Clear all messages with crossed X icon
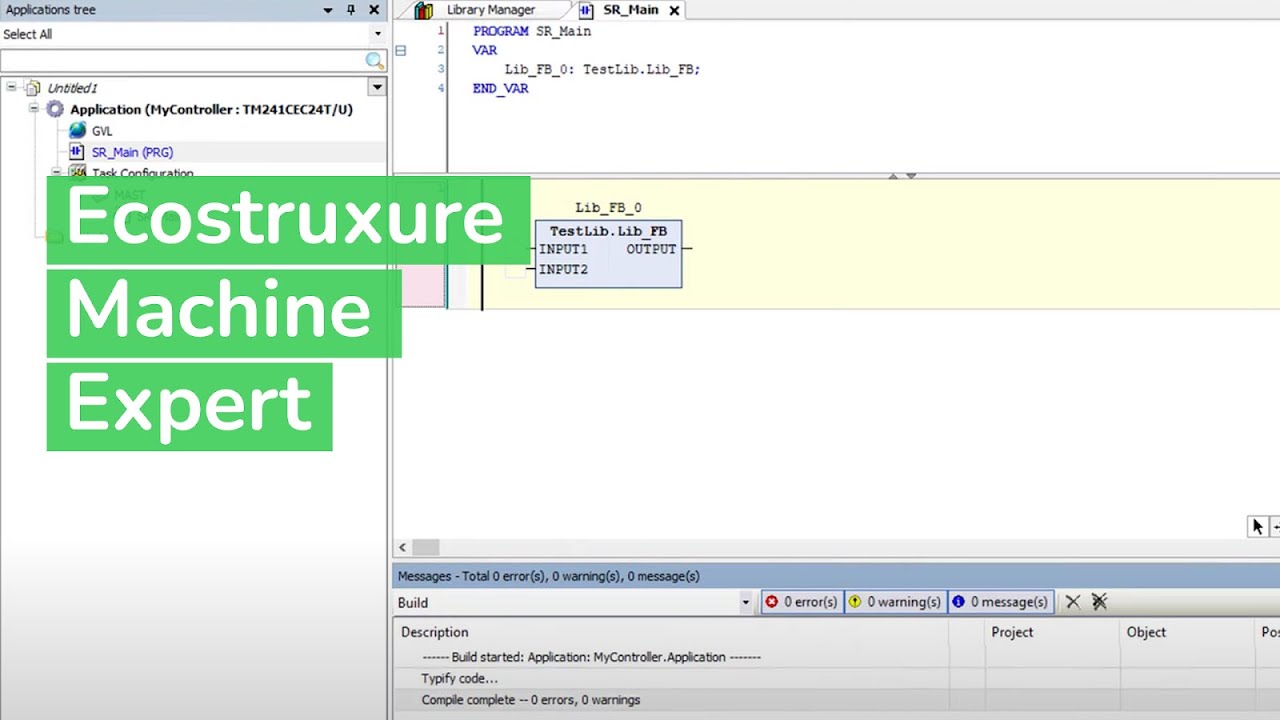 point(1099,602)
